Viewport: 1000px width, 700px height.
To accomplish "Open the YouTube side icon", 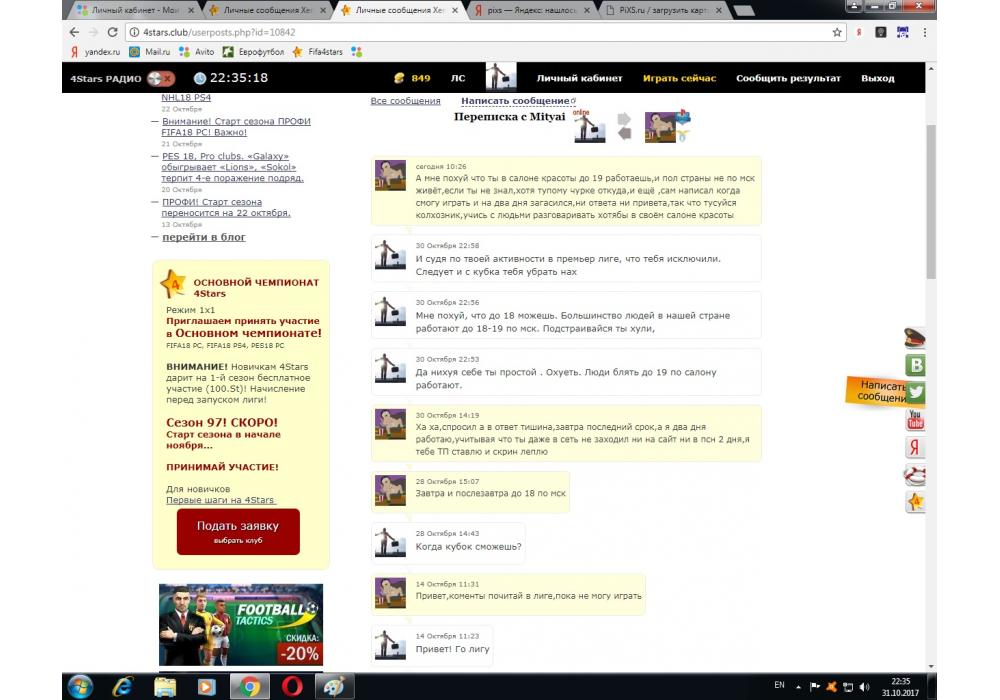I will (x=915, y=420).
